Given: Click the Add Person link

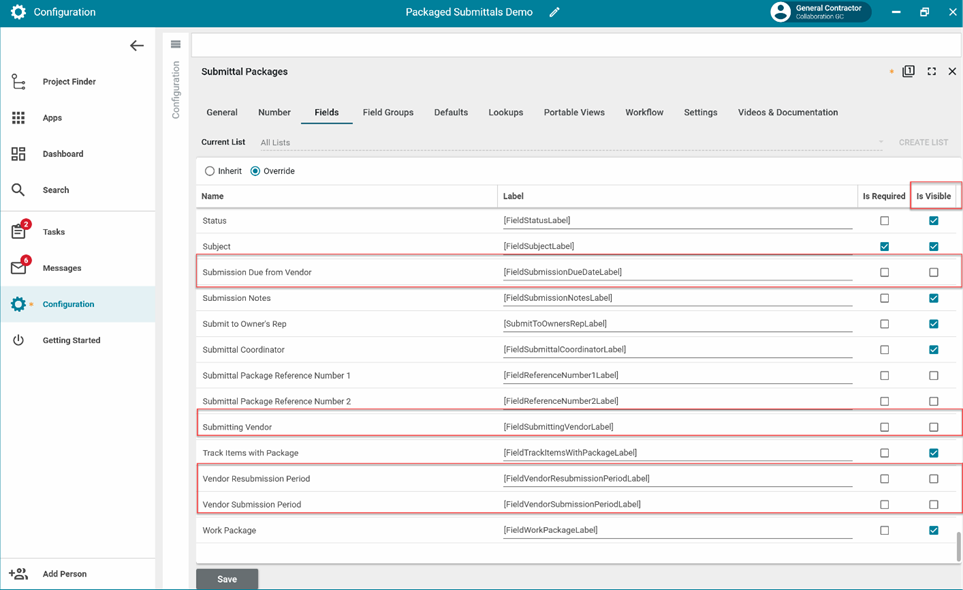Looking at the screenshot, I should point(64,574).
